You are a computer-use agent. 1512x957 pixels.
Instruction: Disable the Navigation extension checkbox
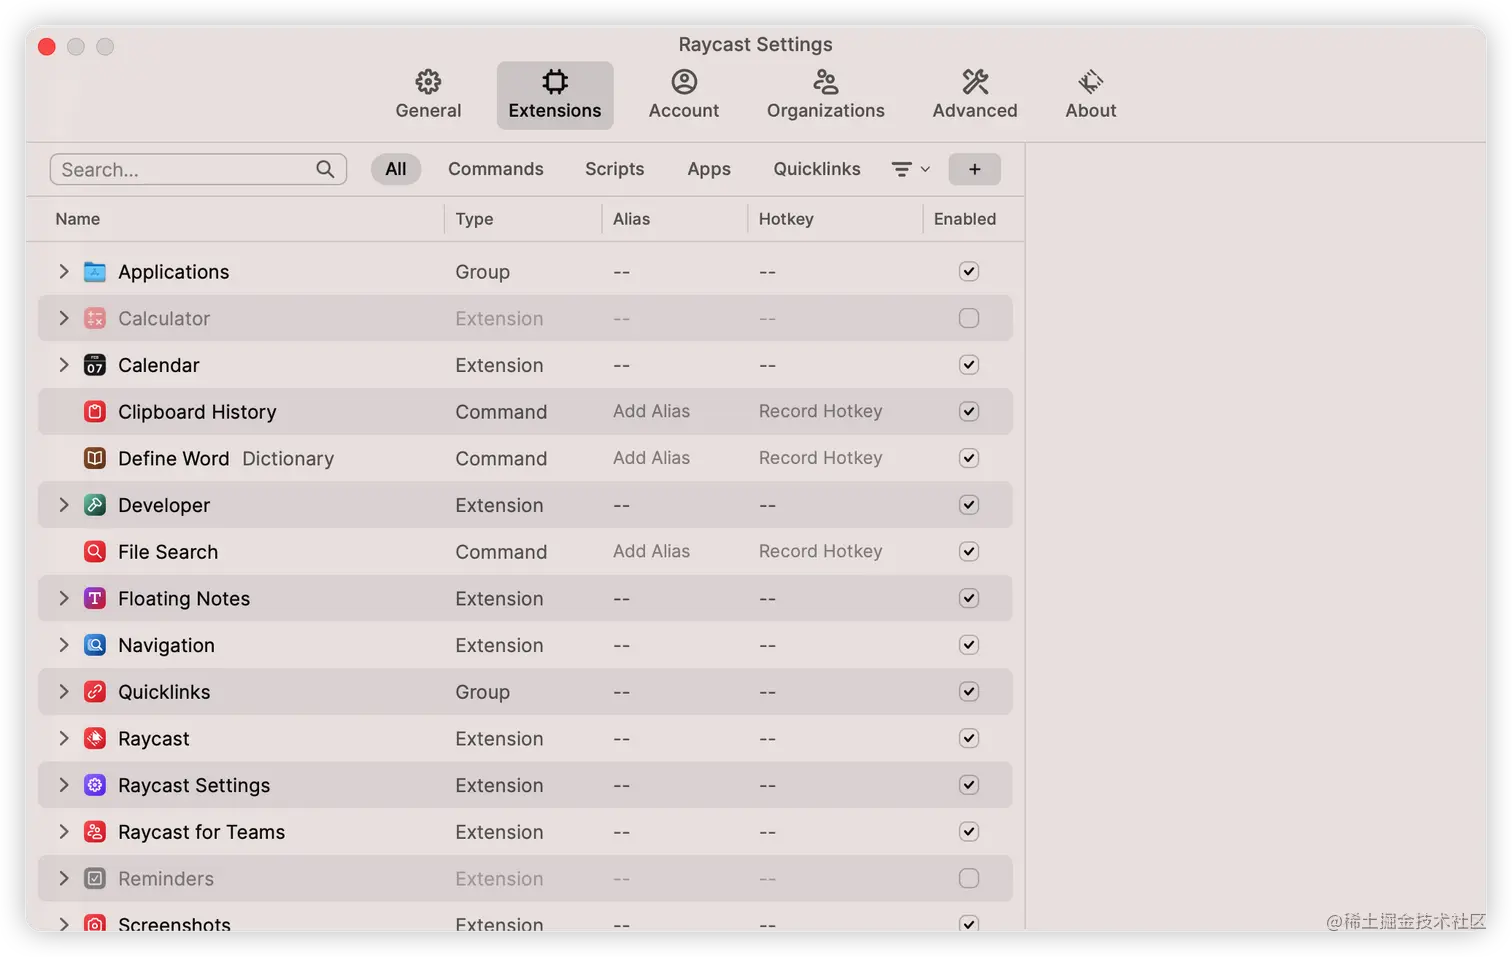(x=969, y=645)
